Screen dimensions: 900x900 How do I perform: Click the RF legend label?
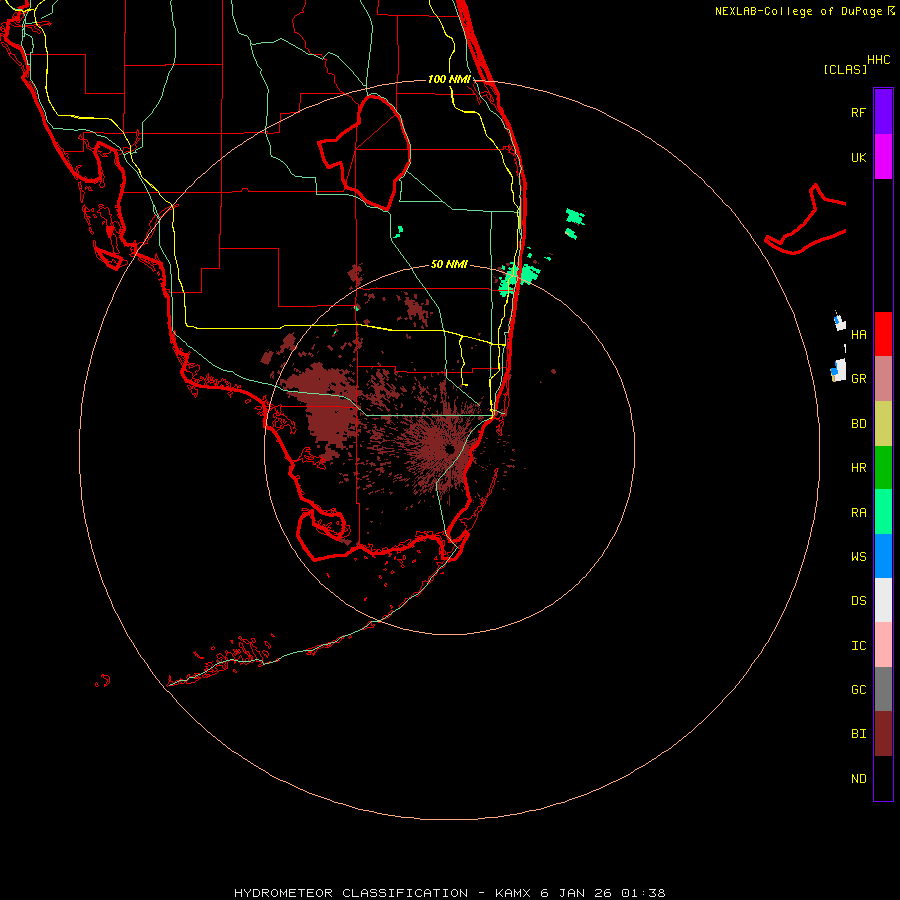858,112
